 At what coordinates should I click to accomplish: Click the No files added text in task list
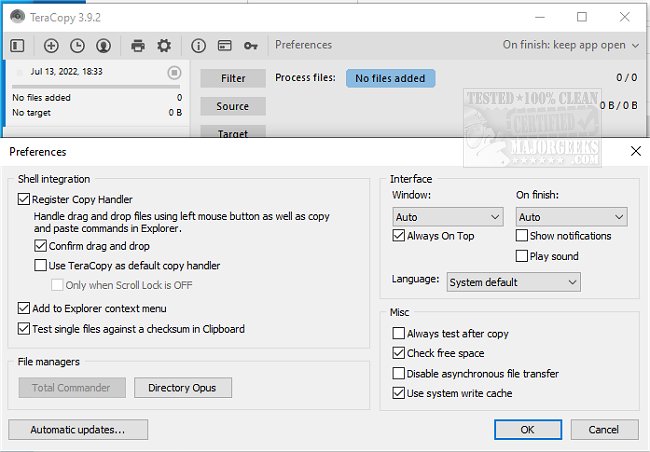[x=41, y=98]
